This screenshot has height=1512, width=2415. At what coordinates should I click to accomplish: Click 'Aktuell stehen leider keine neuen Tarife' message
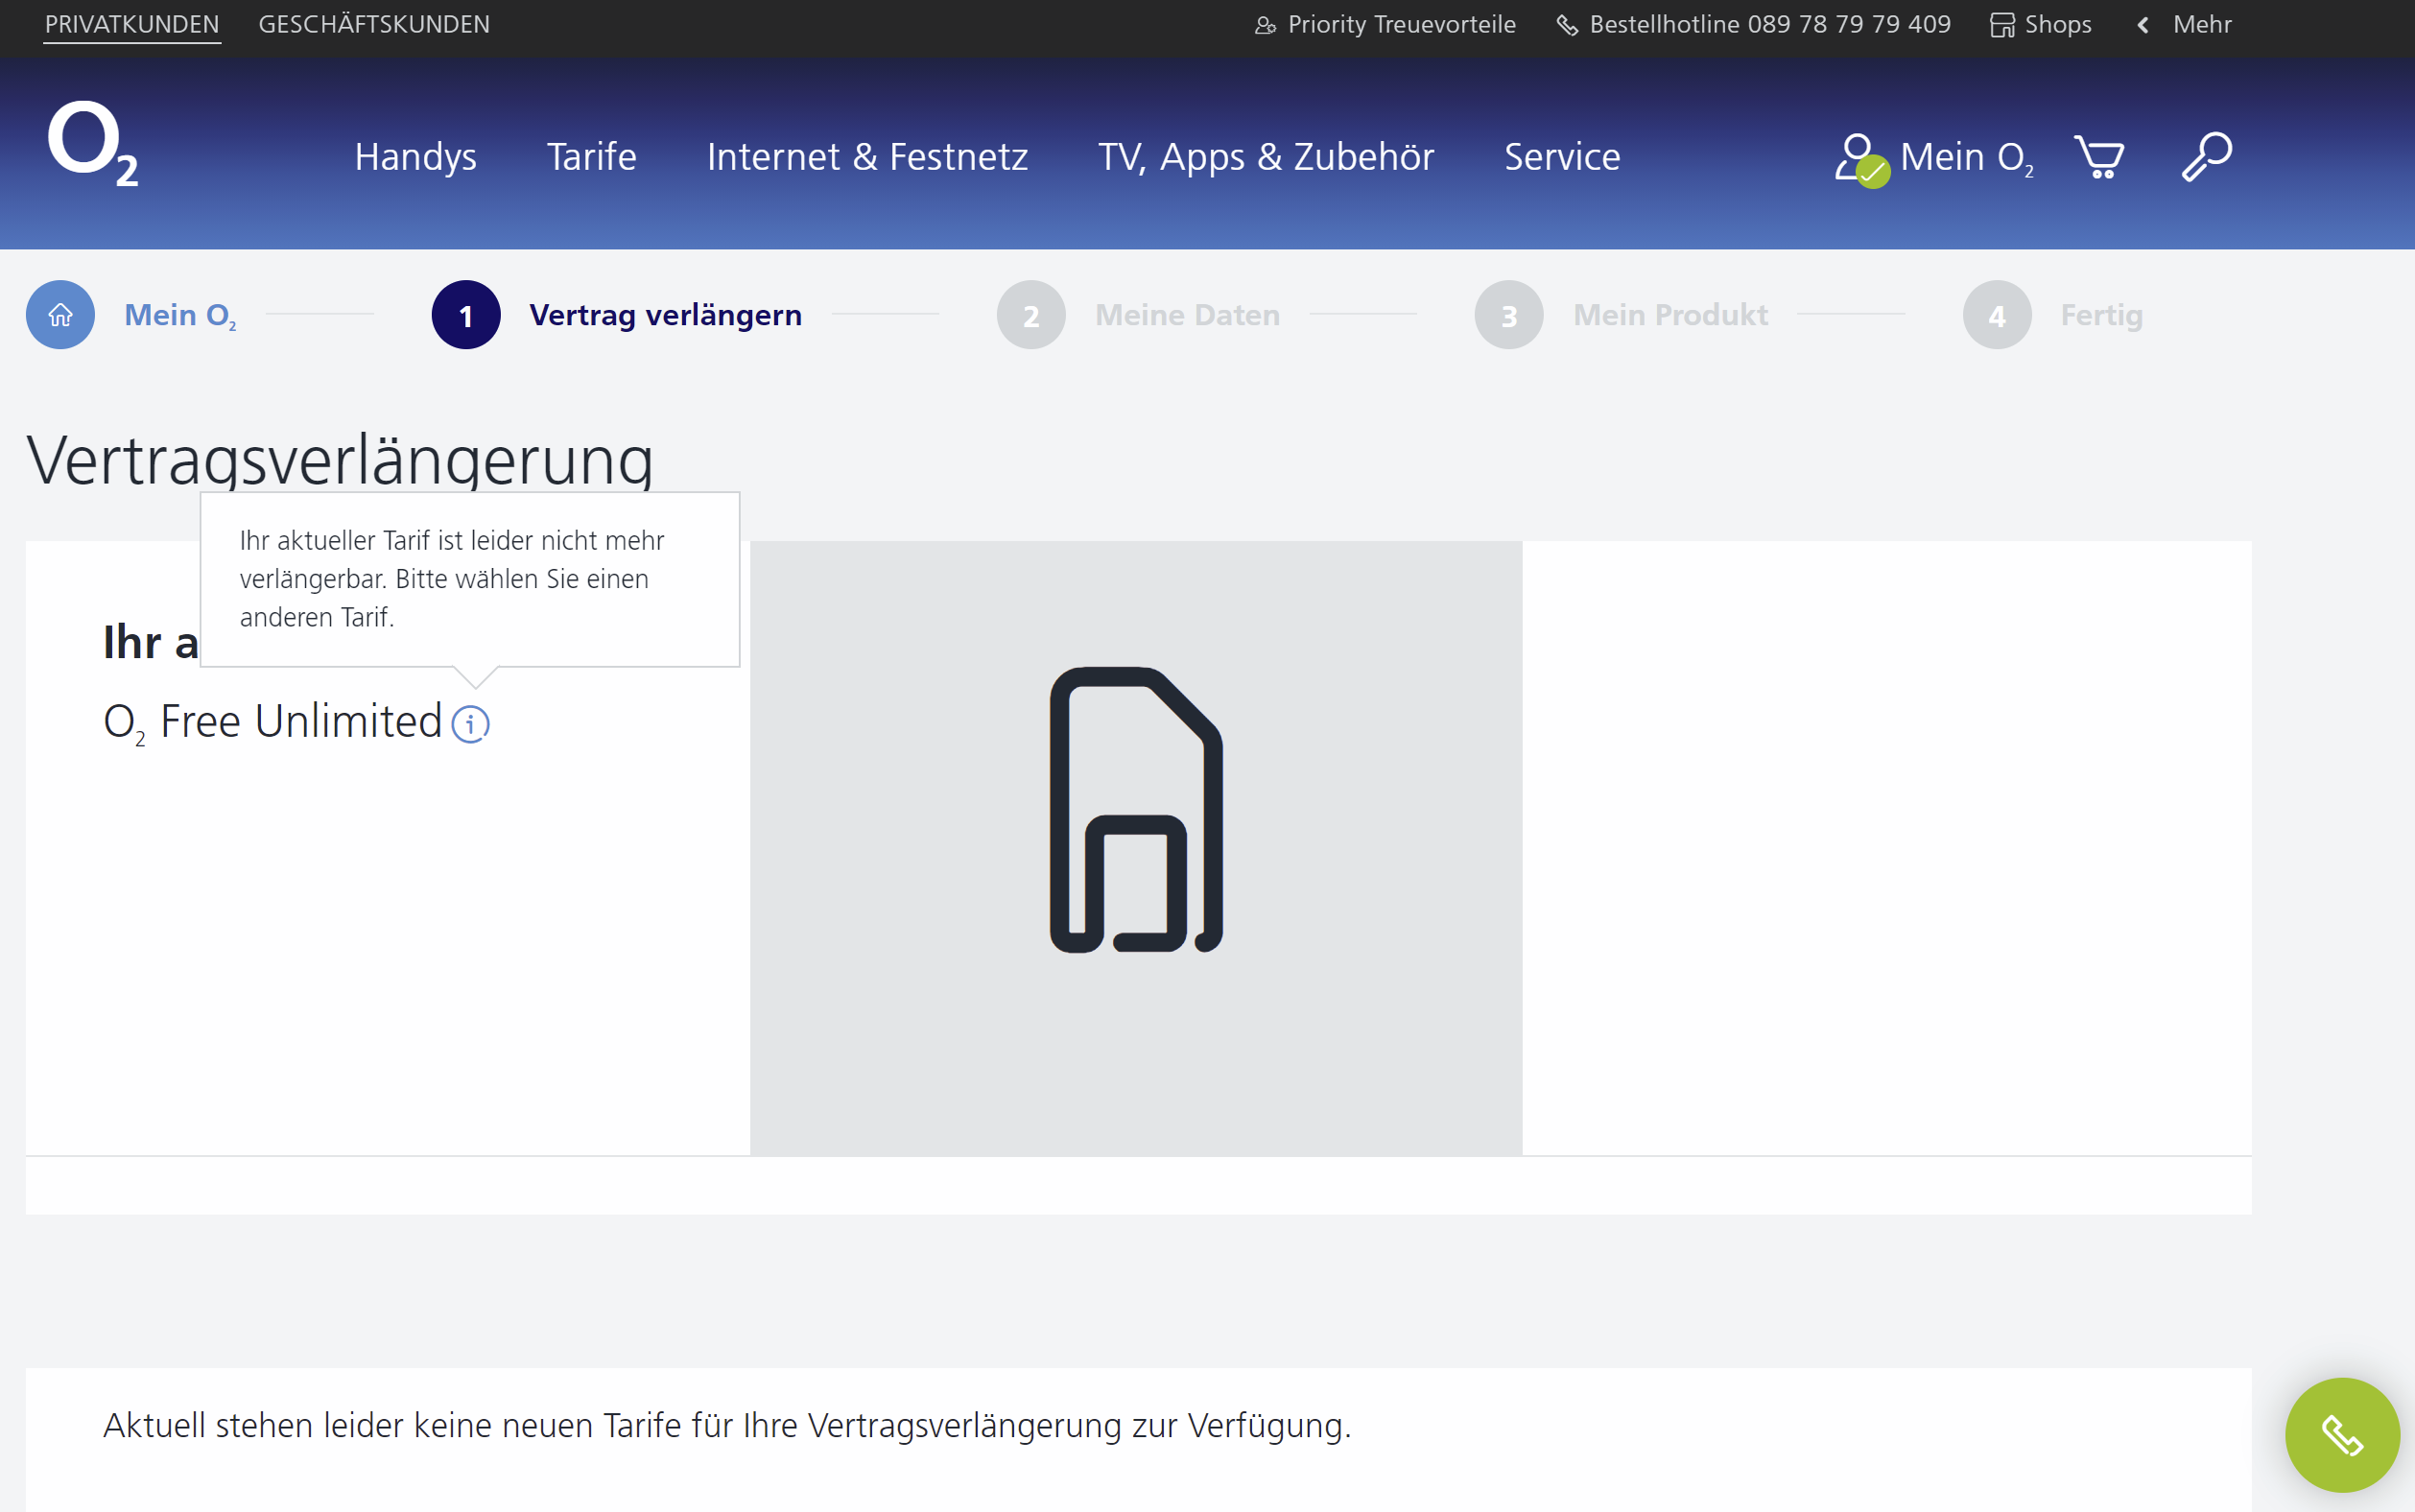[727, 1425]
